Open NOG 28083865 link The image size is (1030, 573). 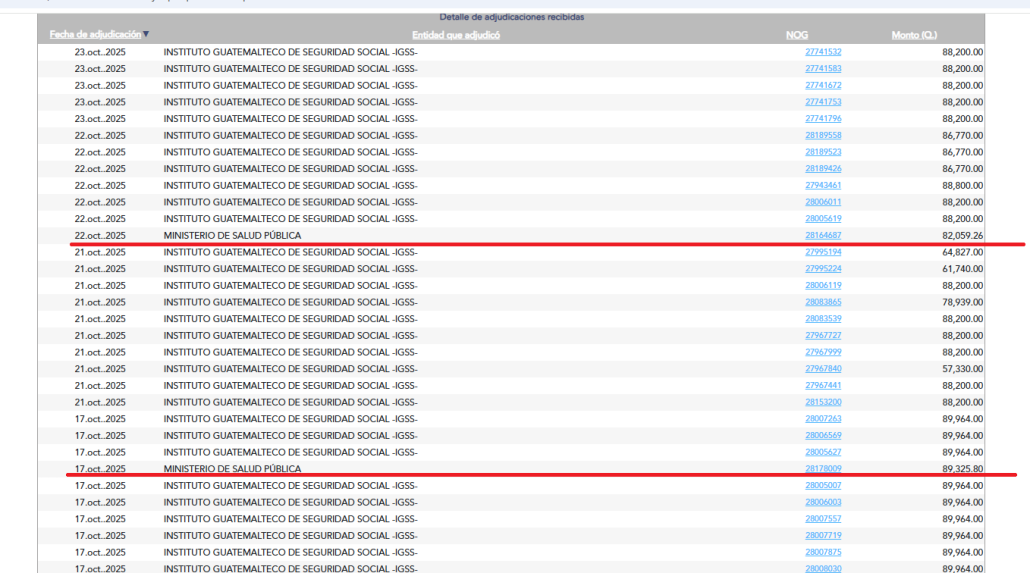tap(823, 302)
